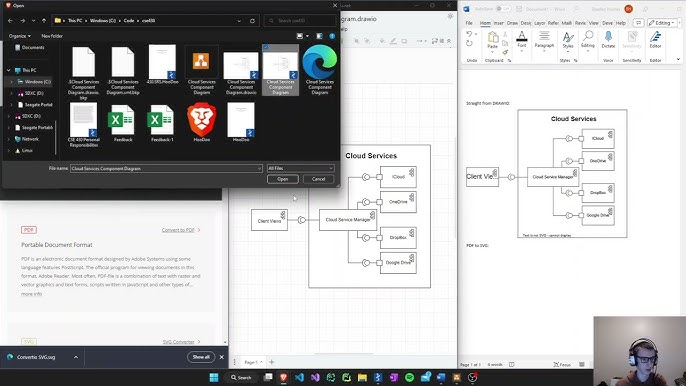
Task: Select Documents in navigation pane
Action: pyautogui.click(x=30, y=47)
